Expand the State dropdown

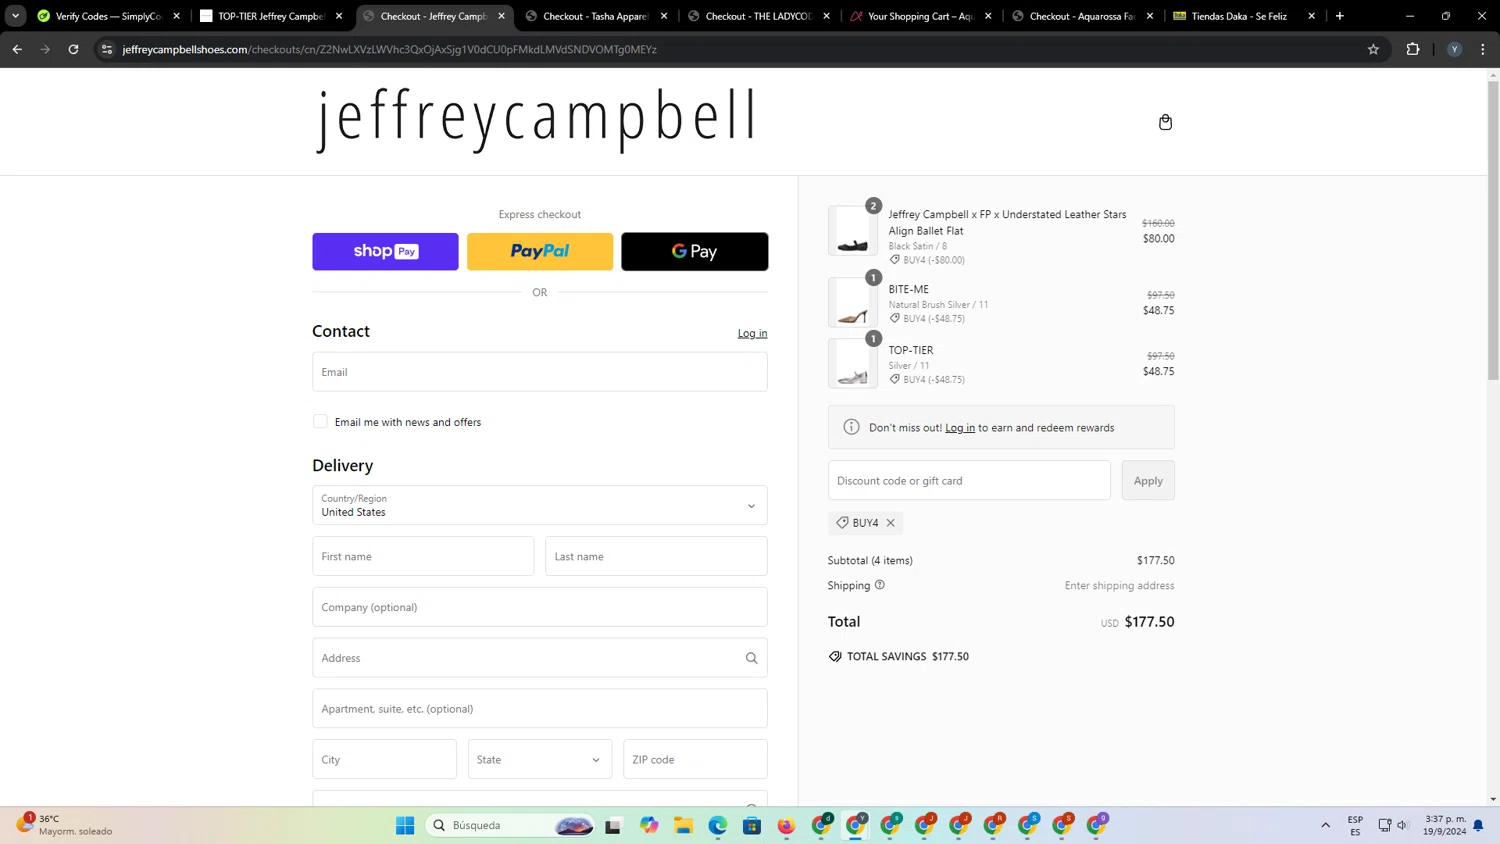click(540, 759)
